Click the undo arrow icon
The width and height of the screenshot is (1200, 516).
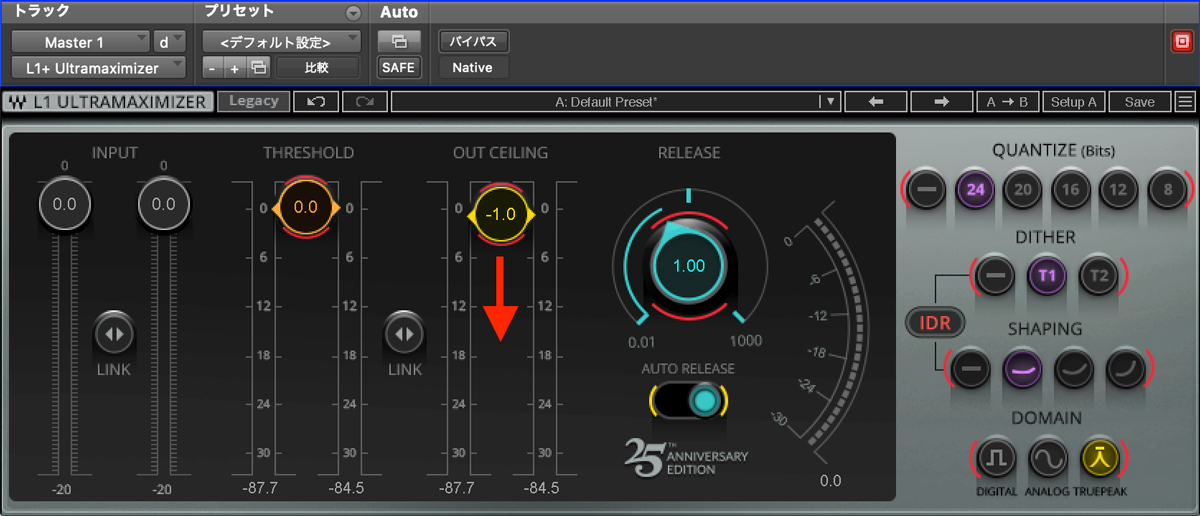click(317, 101)
